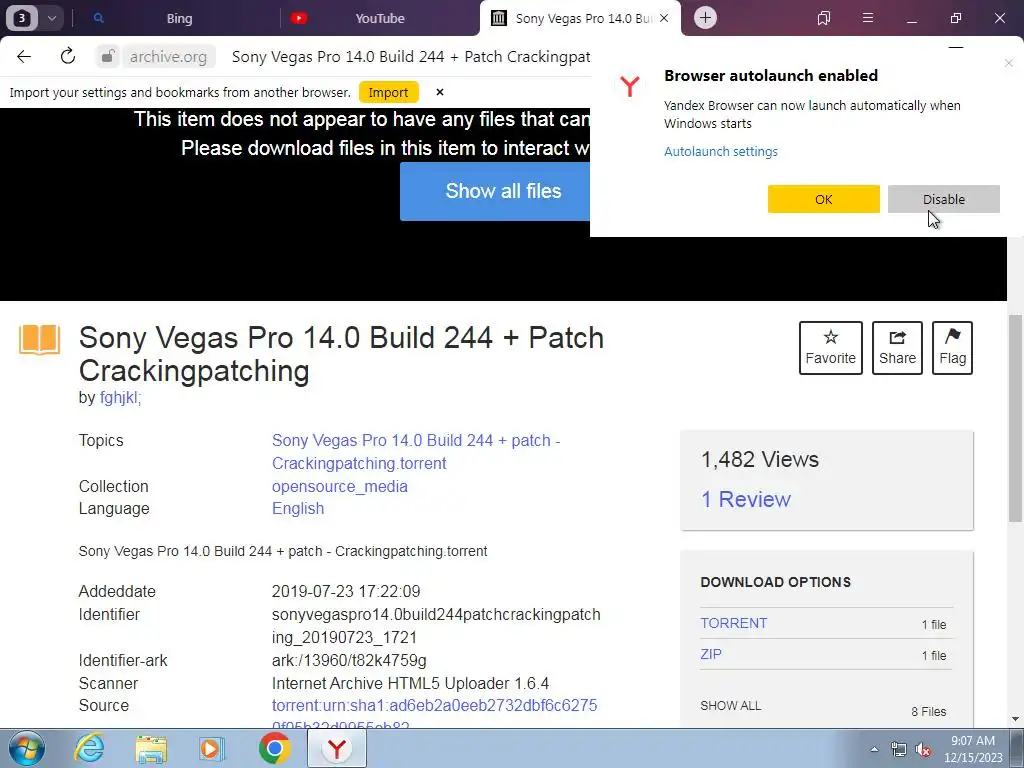
Task: Click the Share button
Action: (x=897, y=347)
